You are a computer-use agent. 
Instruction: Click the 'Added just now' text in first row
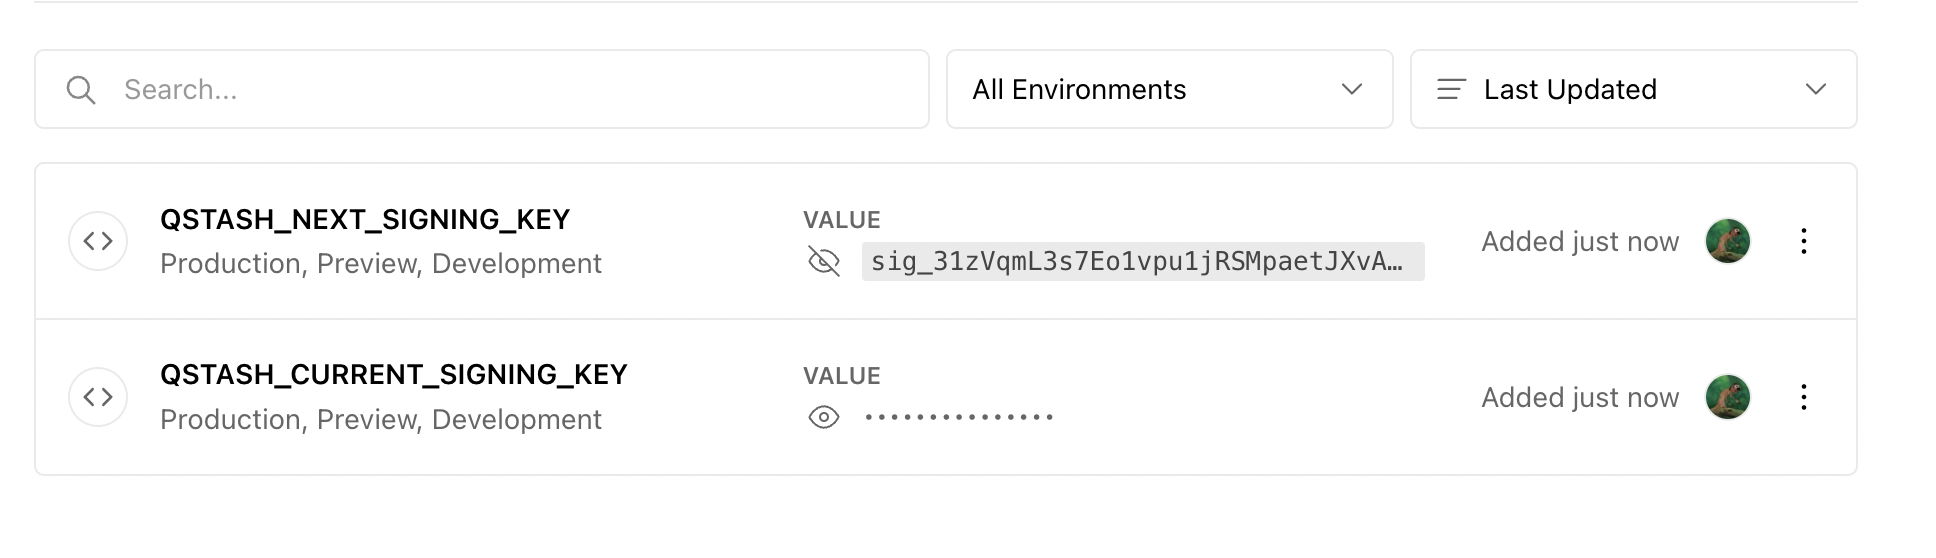pyautogui.click(x=1580, y=241)
